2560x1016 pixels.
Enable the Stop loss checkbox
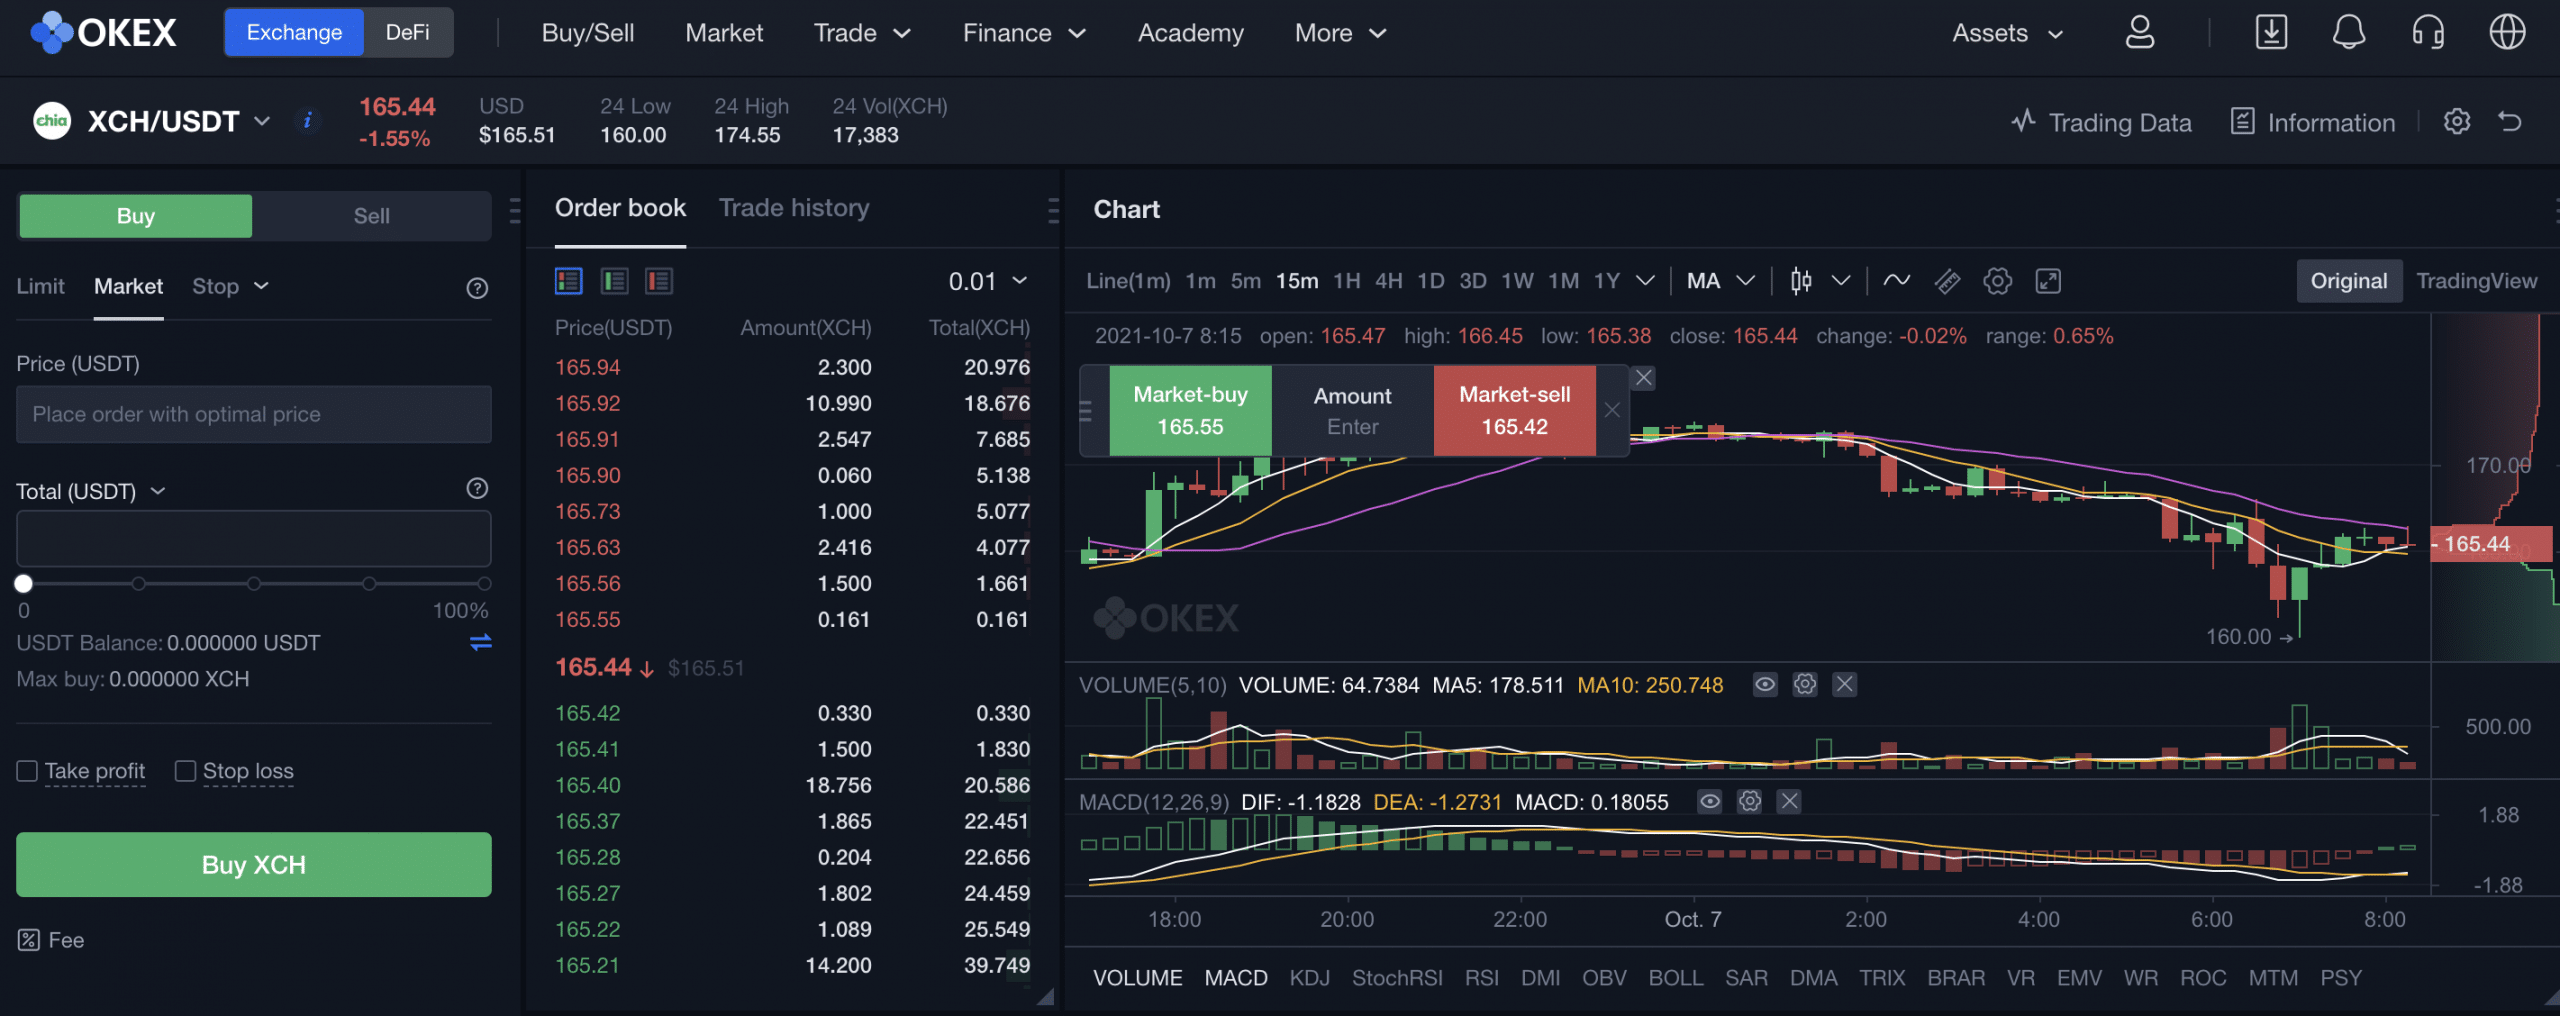pyautogui.click(x=185, y=771)
